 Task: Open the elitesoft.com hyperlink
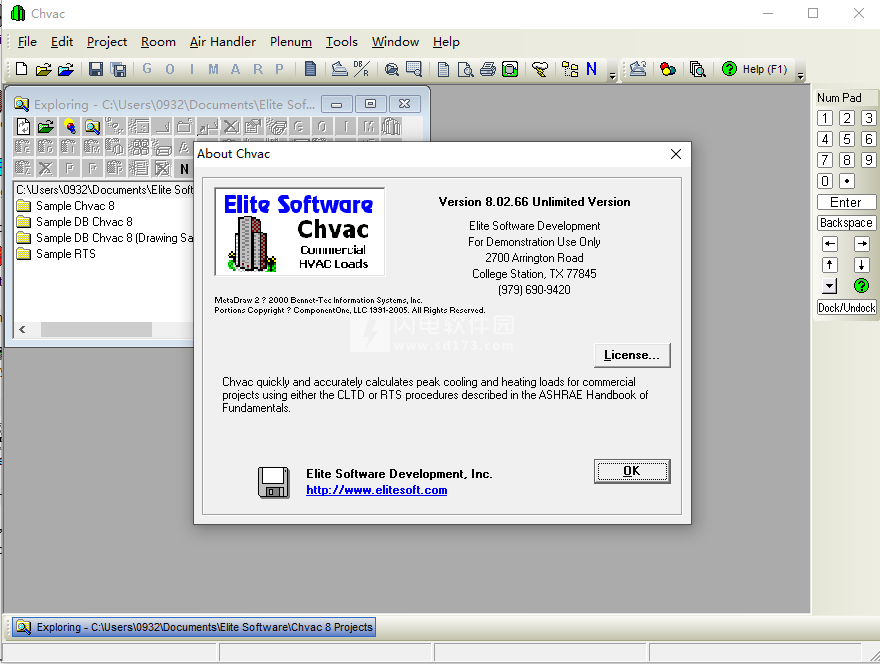(377, 490)
